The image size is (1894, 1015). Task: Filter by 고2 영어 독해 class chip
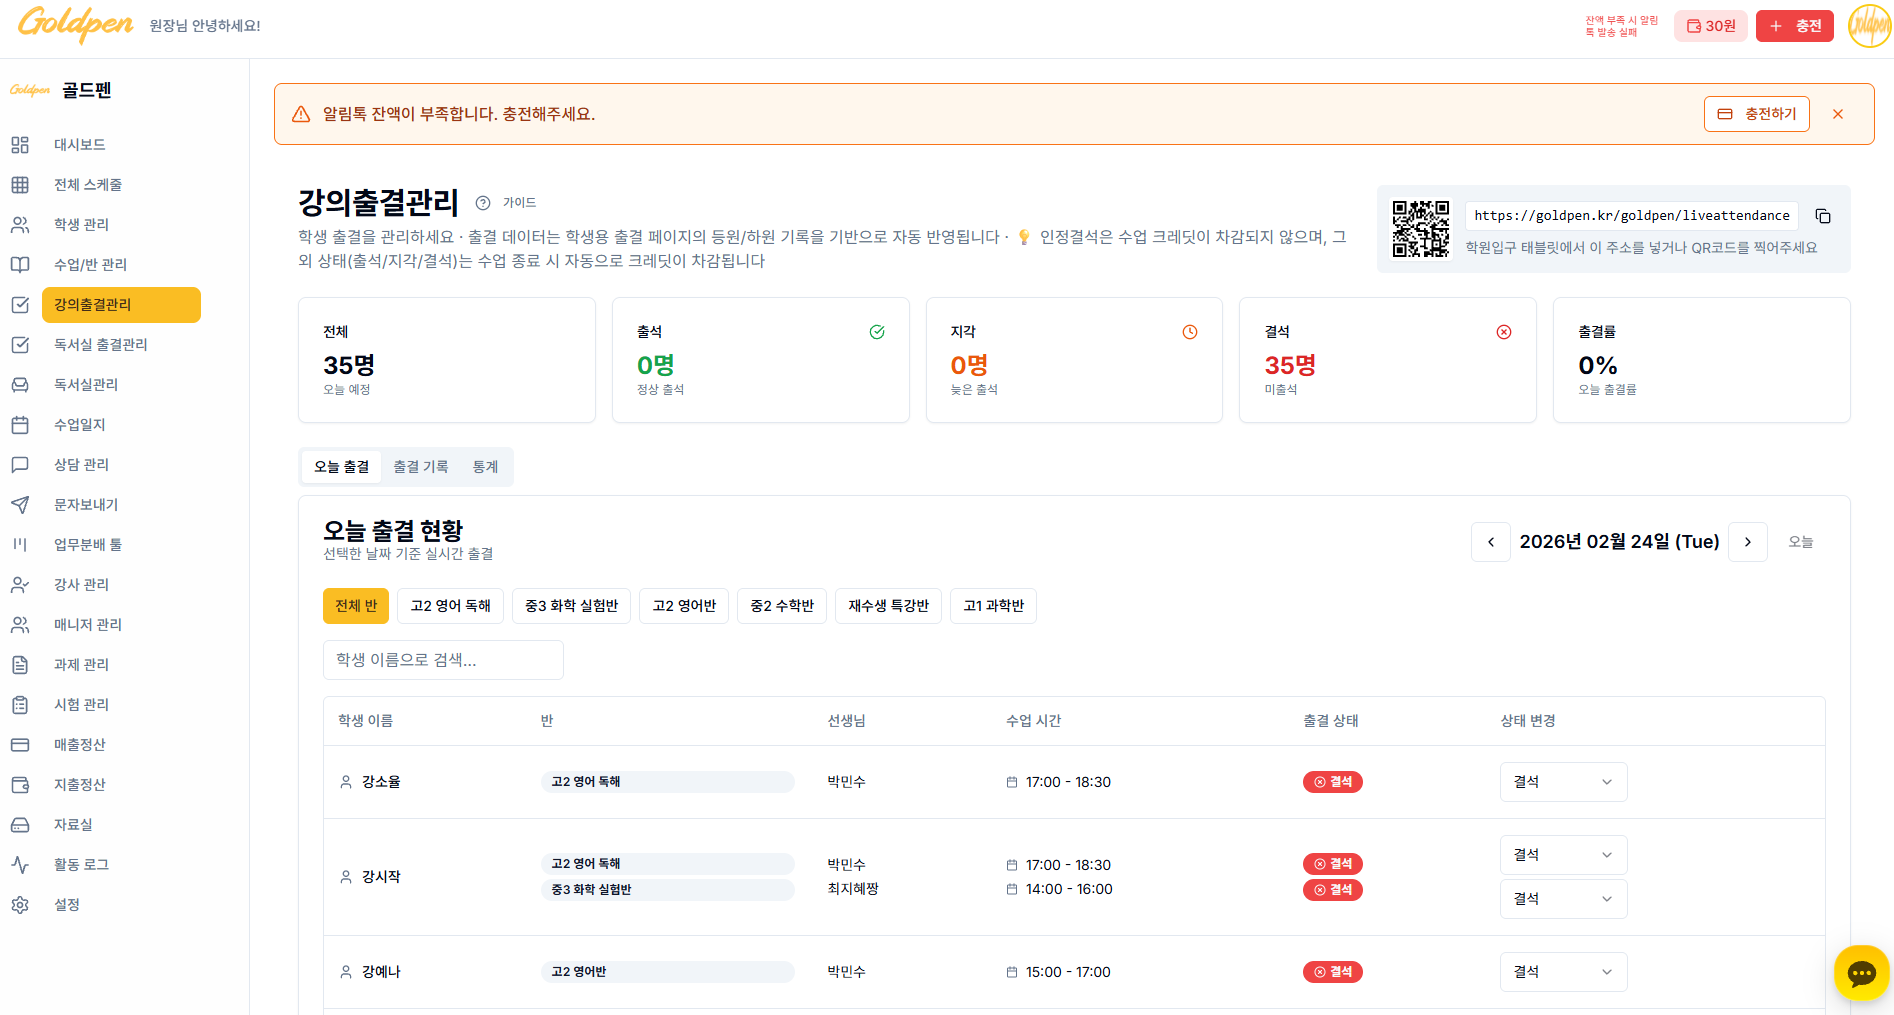450,606
